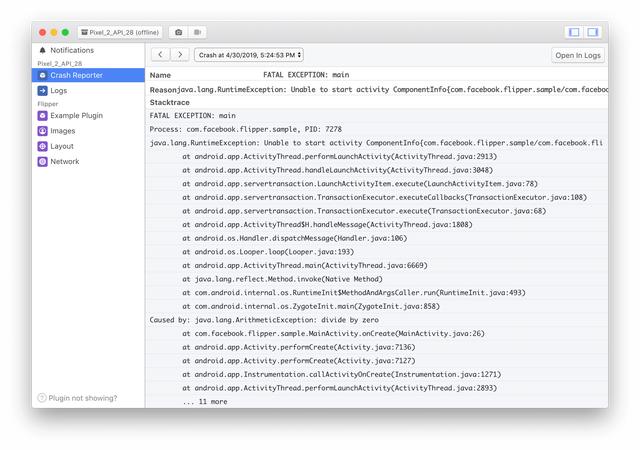Select the Layout label in sidebar
Screen dimensions: 640x450
(x=62, y=146)
